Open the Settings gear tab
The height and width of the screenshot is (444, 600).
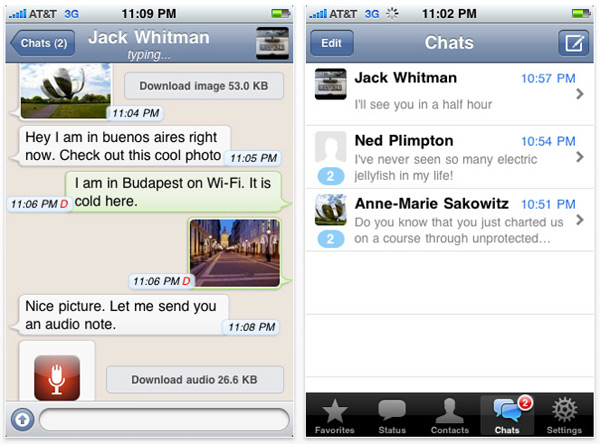coord(565,416)
